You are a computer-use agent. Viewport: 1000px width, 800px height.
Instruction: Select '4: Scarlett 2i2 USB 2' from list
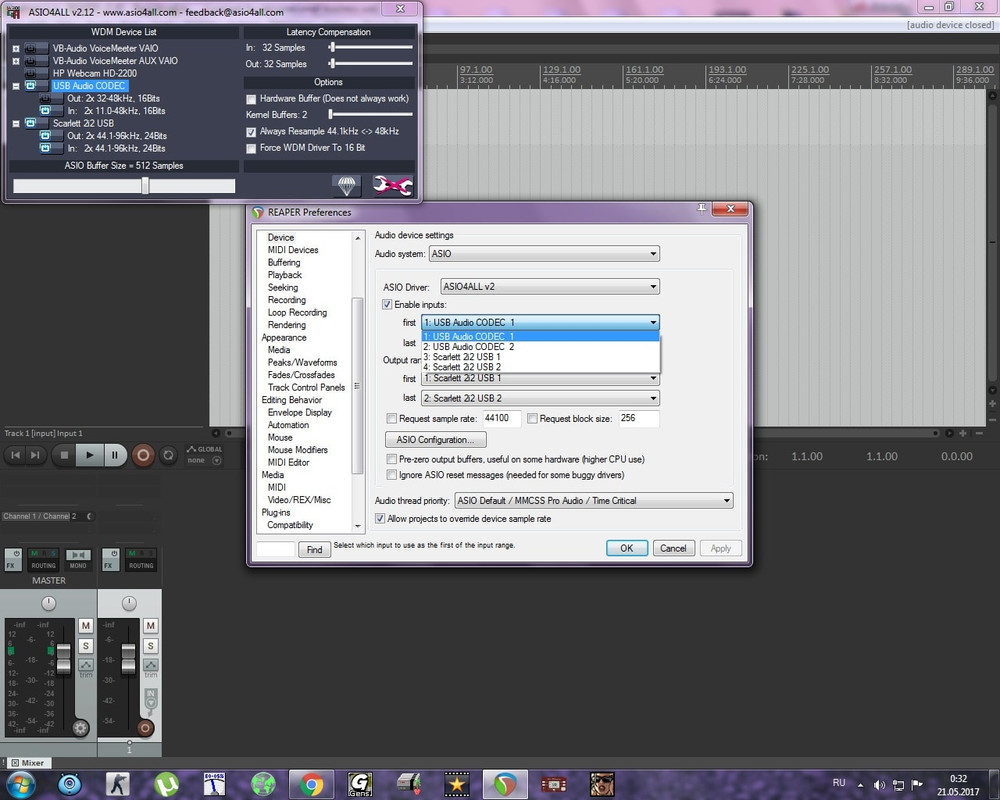tap(540, 367)
